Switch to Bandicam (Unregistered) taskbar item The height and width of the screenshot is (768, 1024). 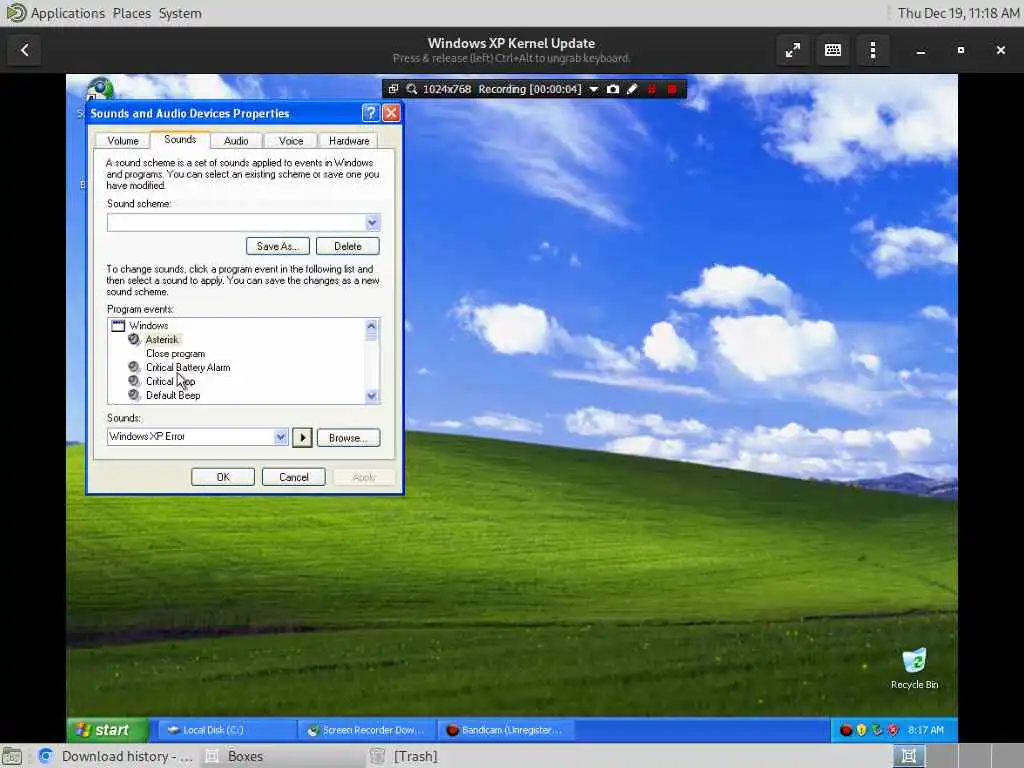[505, 729]
